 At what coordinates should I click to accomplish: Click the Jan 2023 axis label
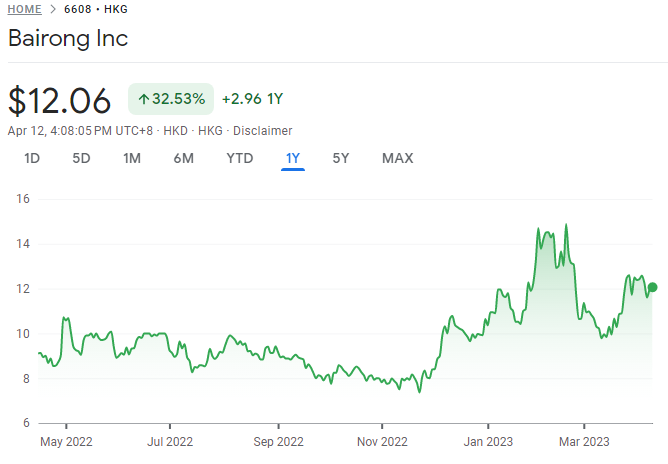(488, 442)
